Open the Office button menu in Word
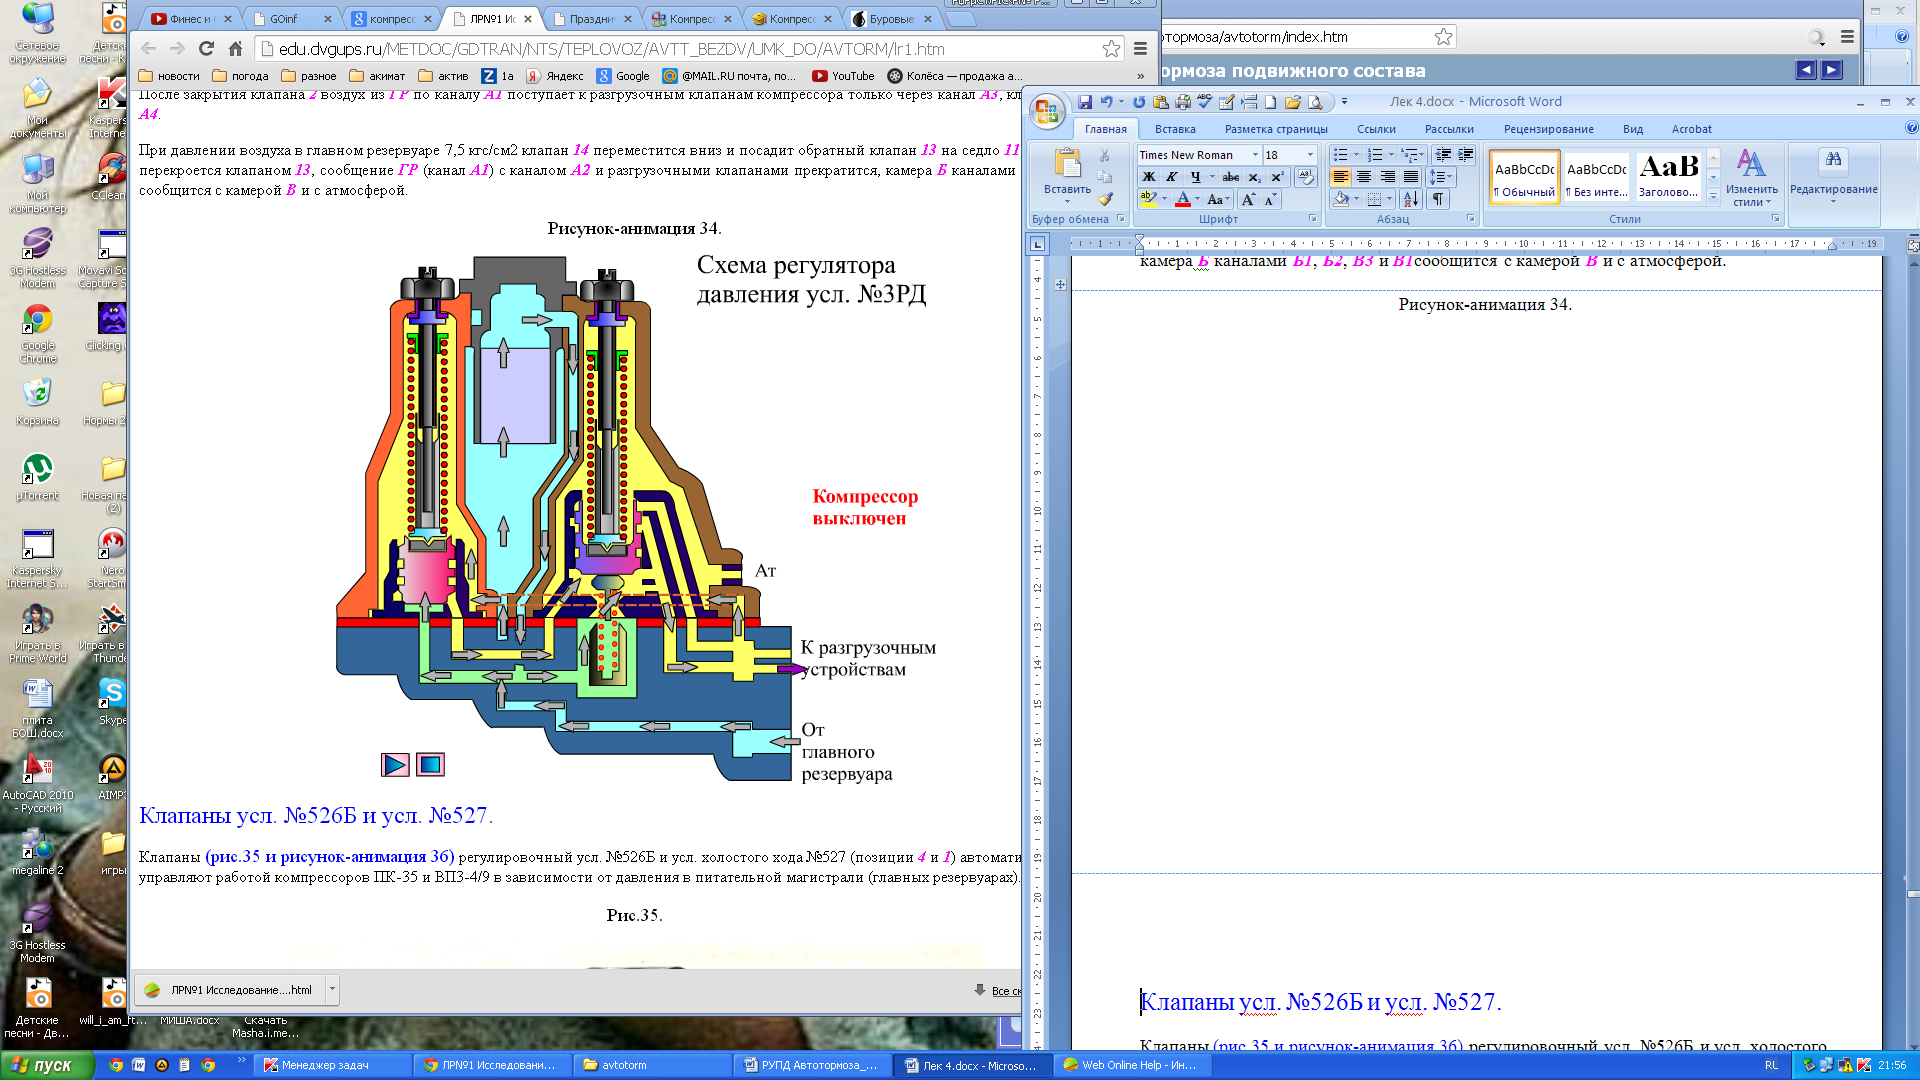This screenshot has width=1920, height=1080. pos(1047,112)
